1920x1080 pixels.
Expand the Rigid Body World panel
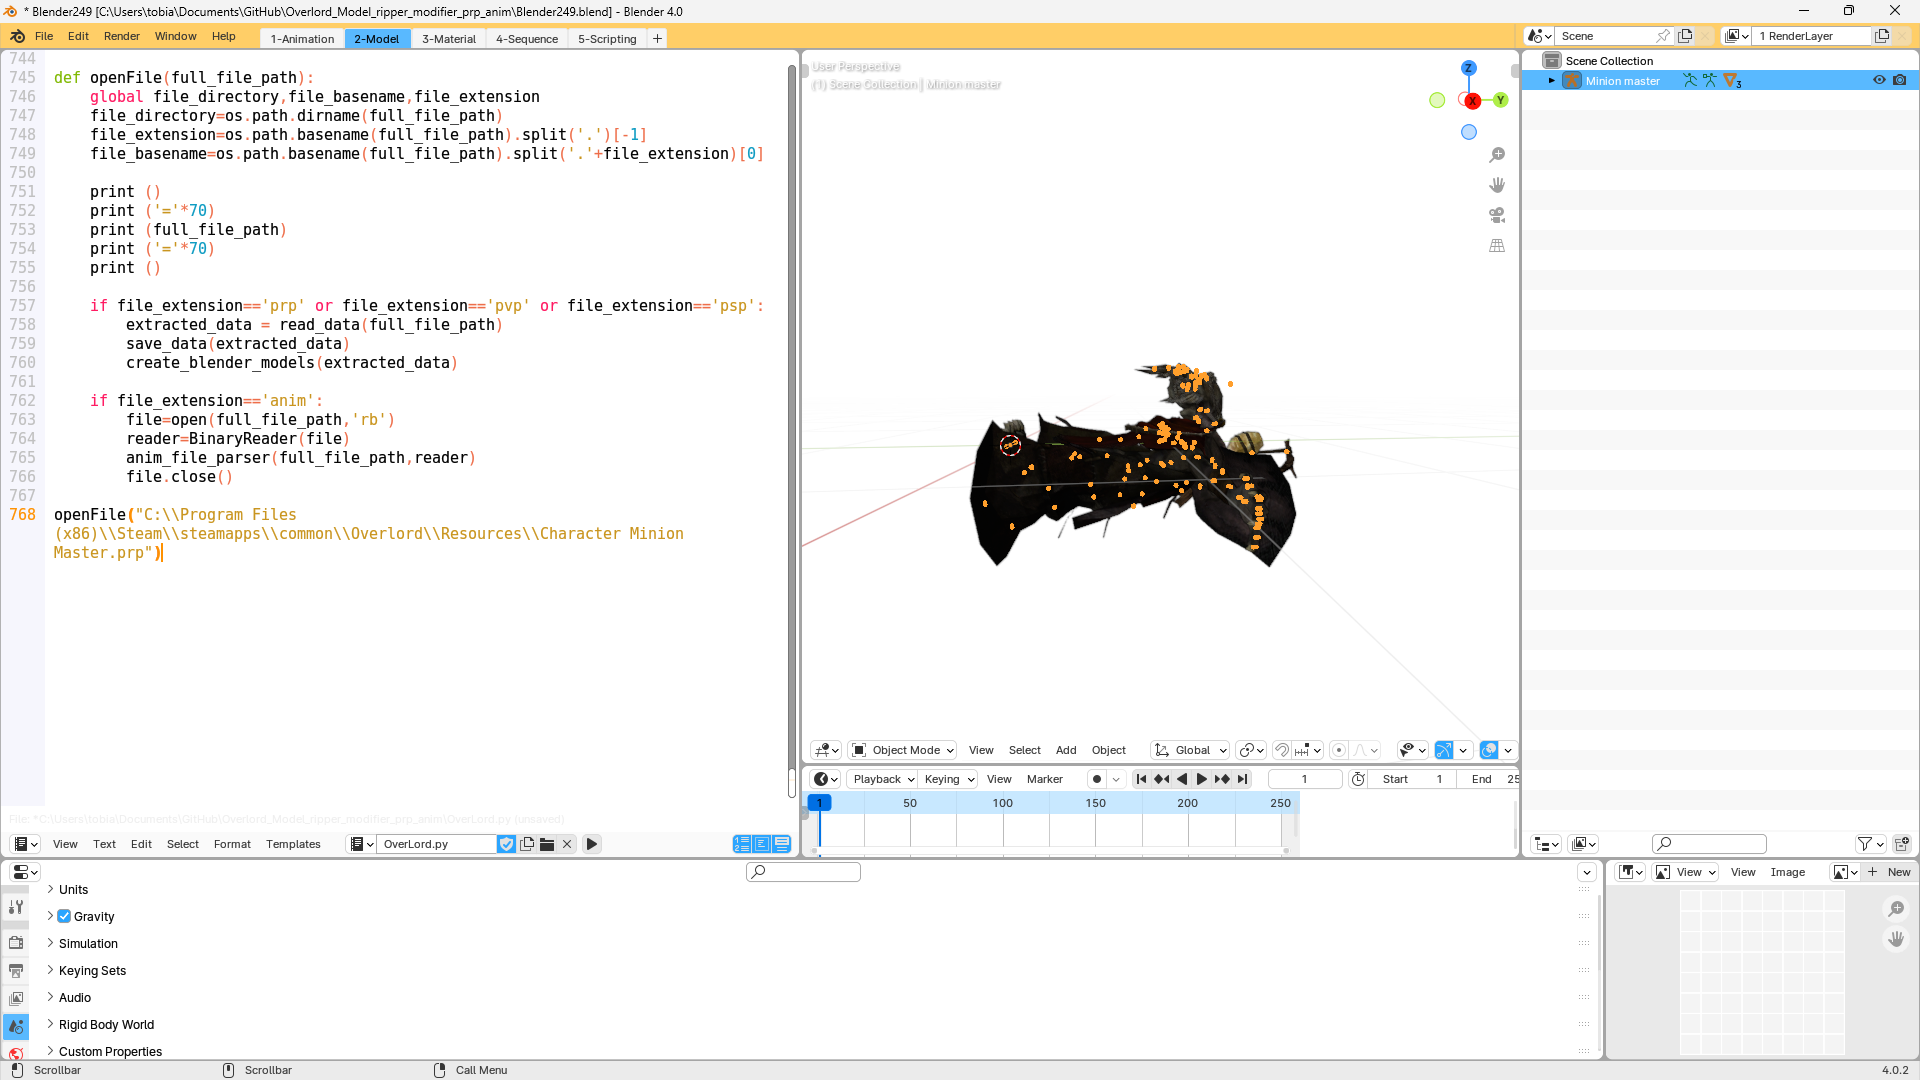50,1024
